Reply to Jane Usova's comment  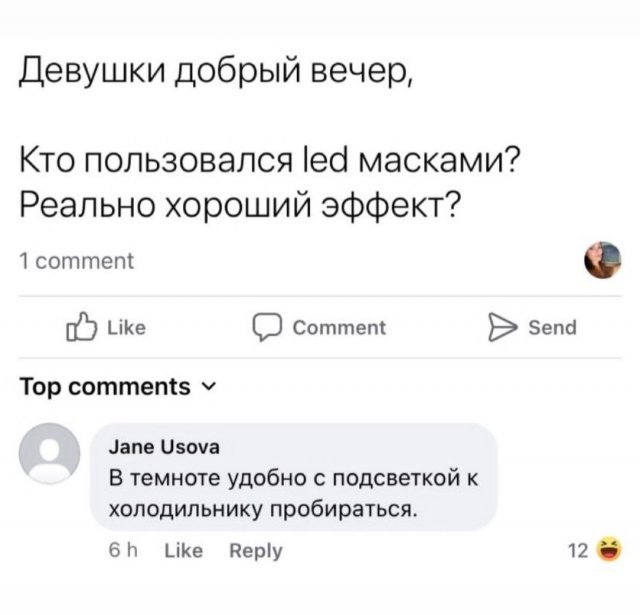(256, 550)
